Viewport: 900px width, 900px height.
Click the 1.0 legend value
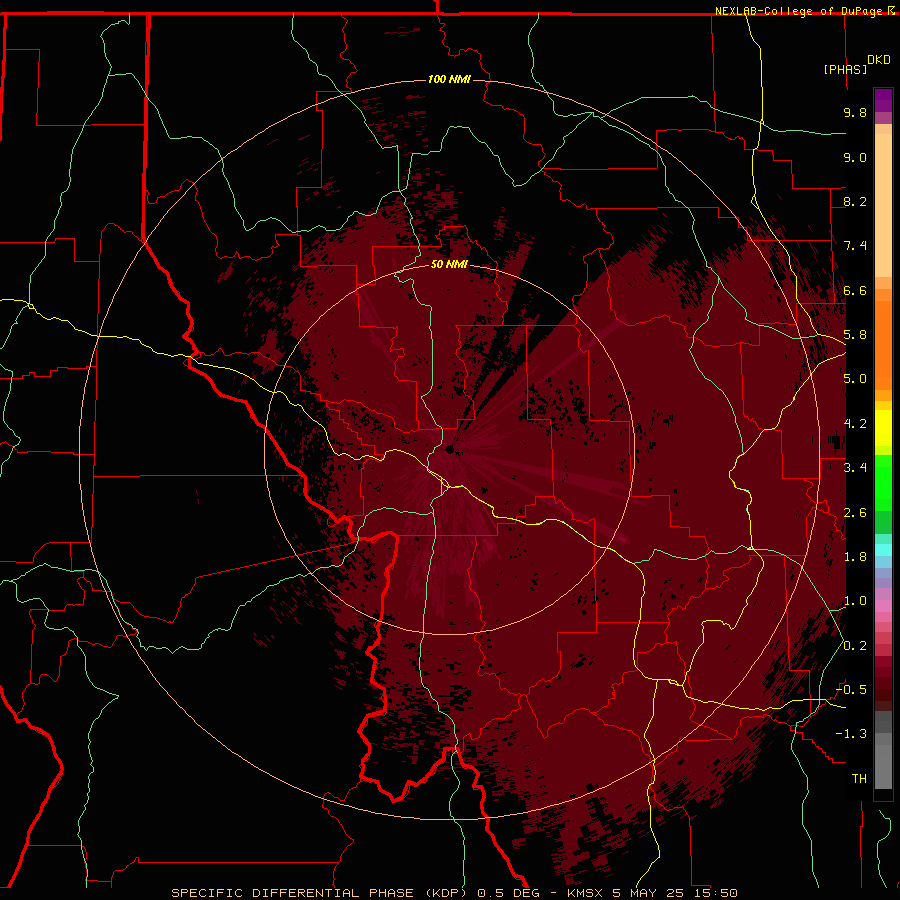[855, 601]
